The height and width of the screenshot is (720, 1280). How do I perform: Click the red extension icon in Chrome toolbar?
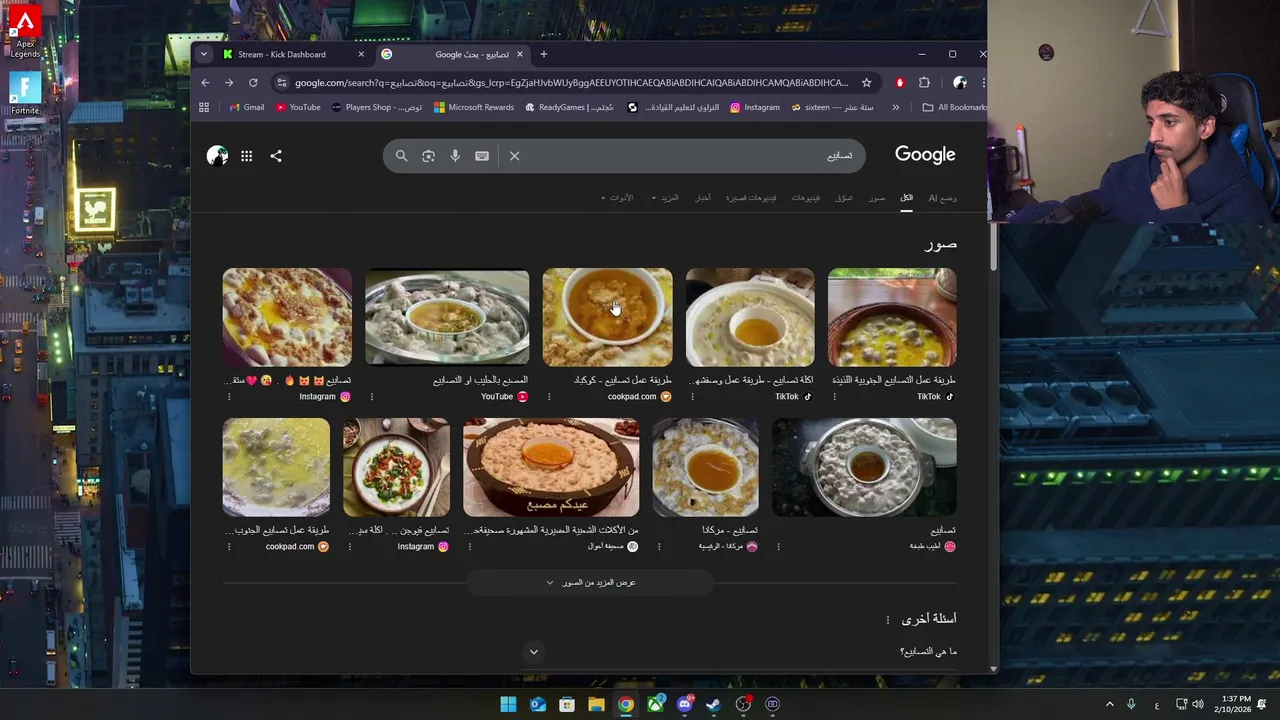pyautogui.click(x=900, y=83)
